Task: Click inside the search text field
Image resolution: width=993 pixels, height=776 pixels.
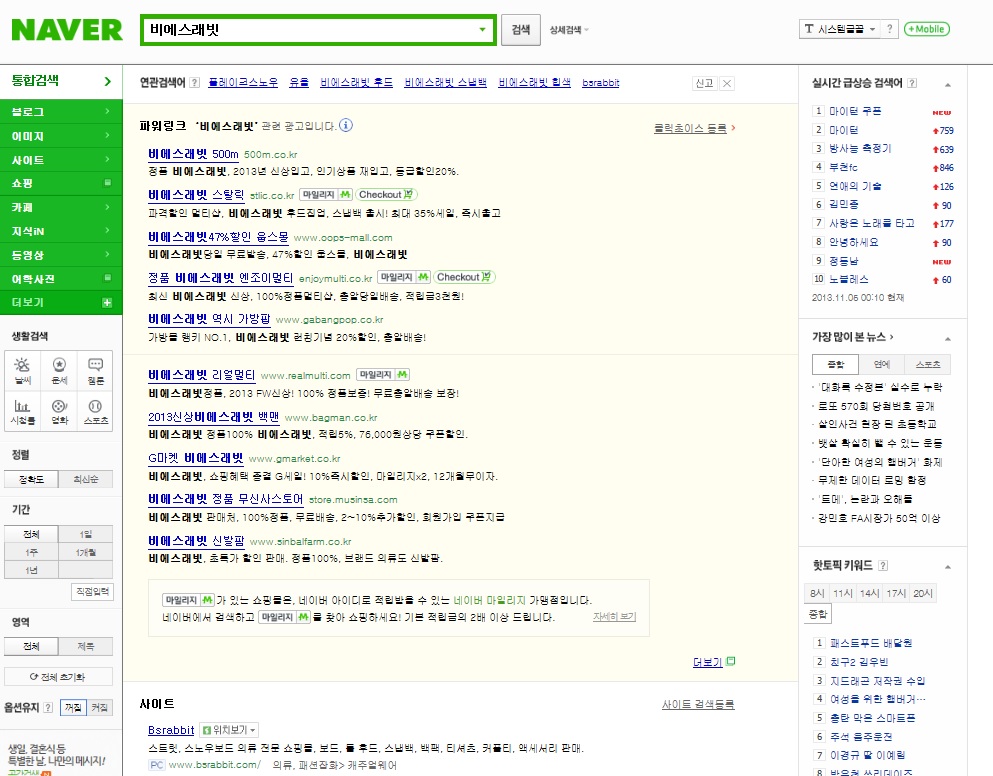Action: point(310,30)
